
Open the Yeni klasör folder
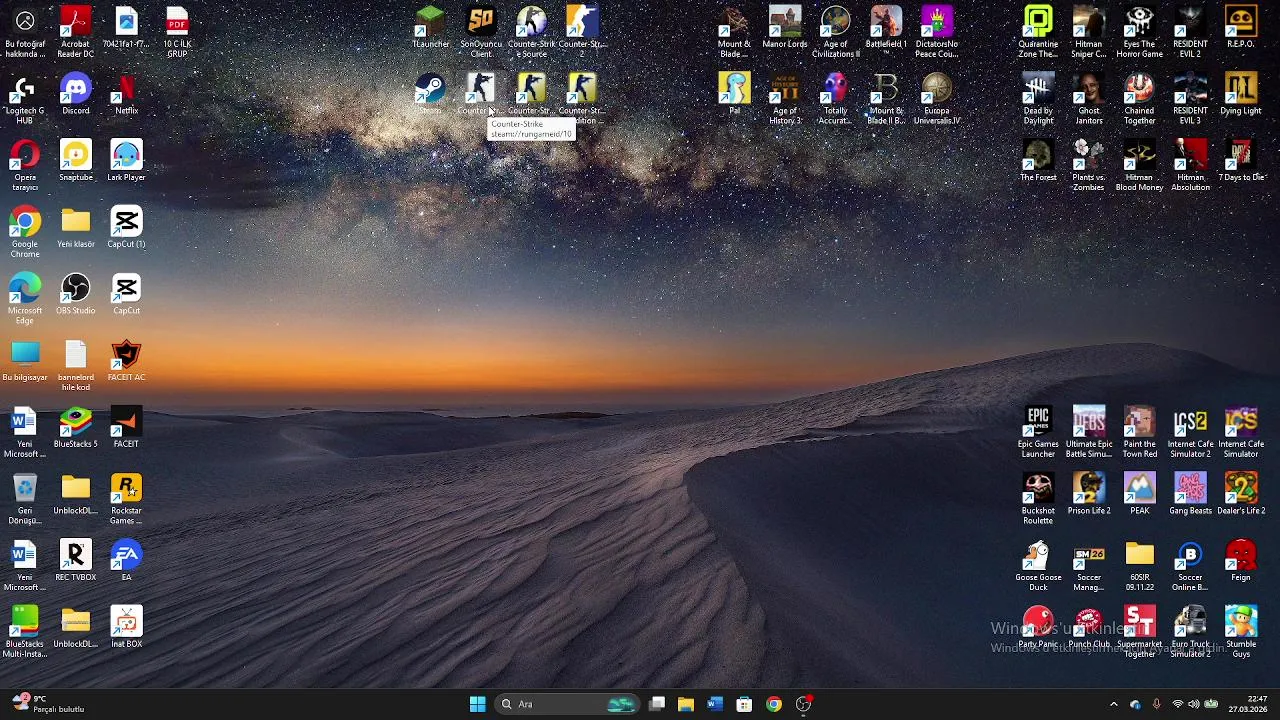tap(75, 228)
